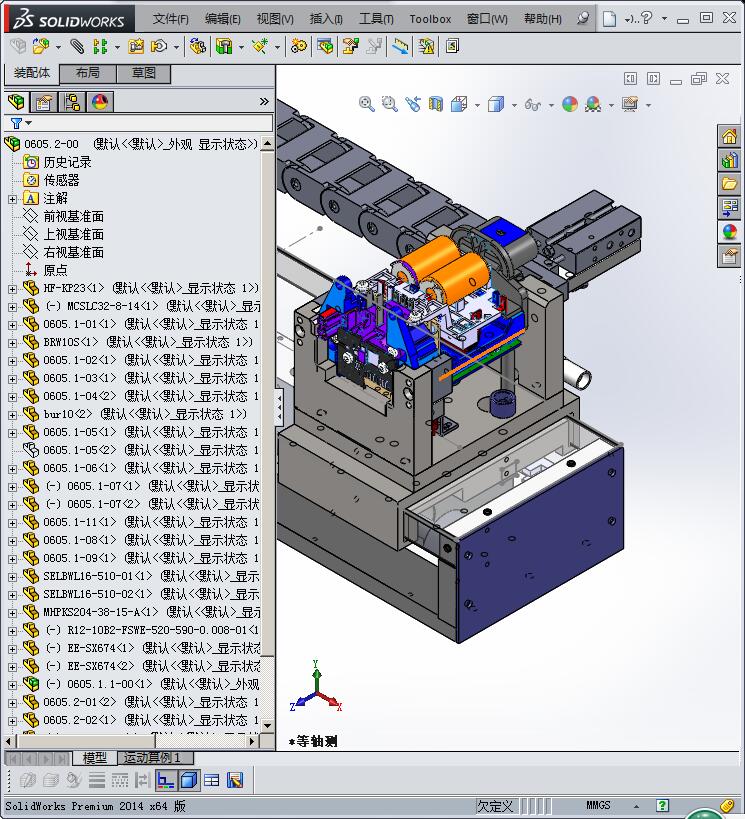Click feature tree horizontal scrollbar right arrow
Screen dimensions: 745x819
[x=253, y=741]
